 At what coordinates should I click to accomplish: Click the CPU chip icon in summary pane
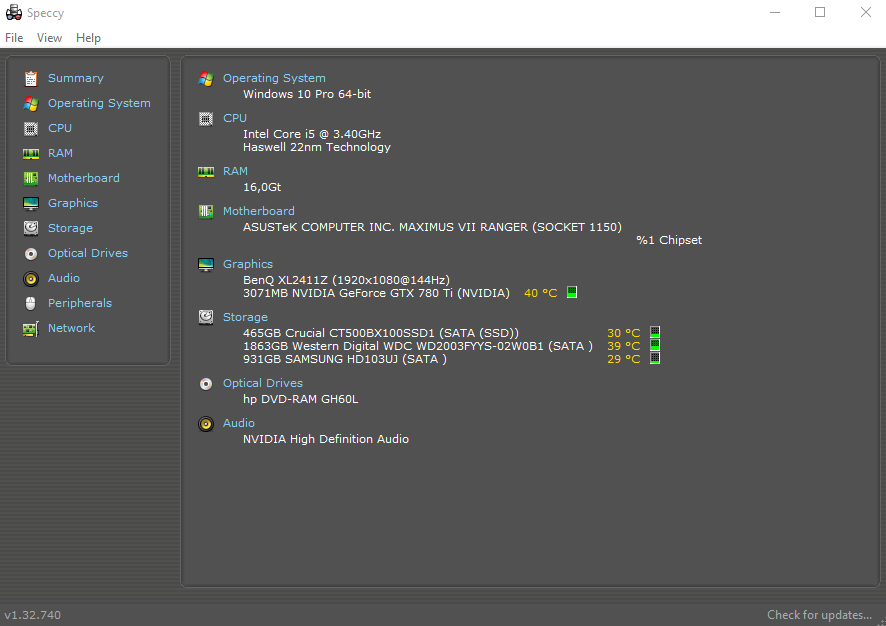206,119
